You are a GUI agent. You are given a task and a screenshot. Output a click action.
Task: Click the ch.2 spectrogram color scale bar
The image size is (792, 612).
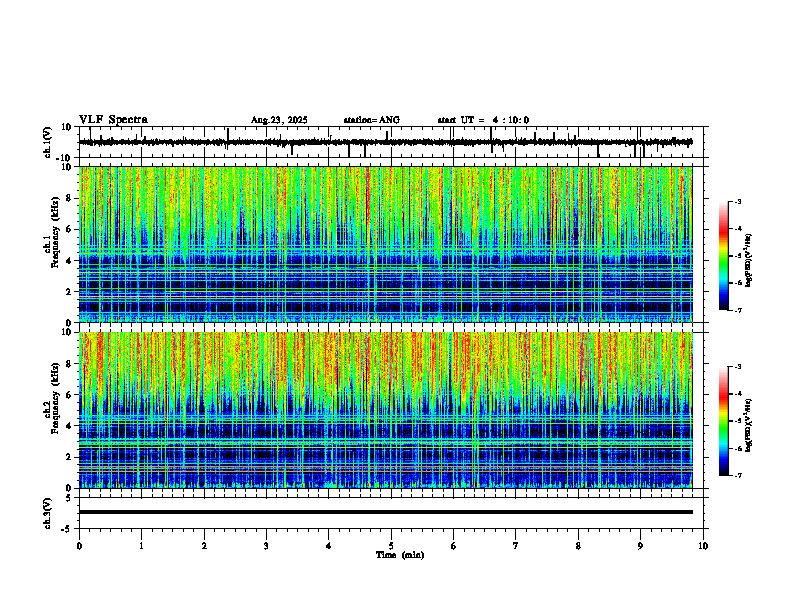(x=723, y=421)
